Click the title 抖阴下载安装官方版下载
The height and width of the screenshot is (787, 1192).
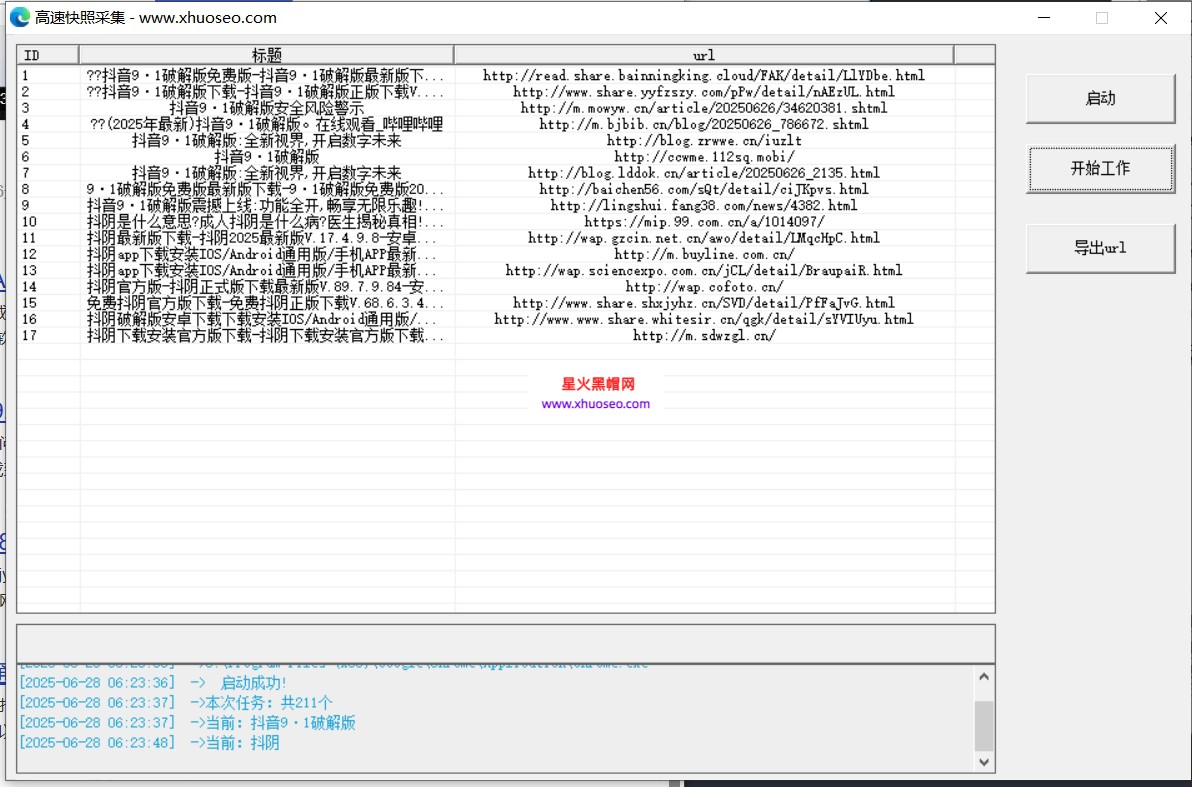click(266, 335)
